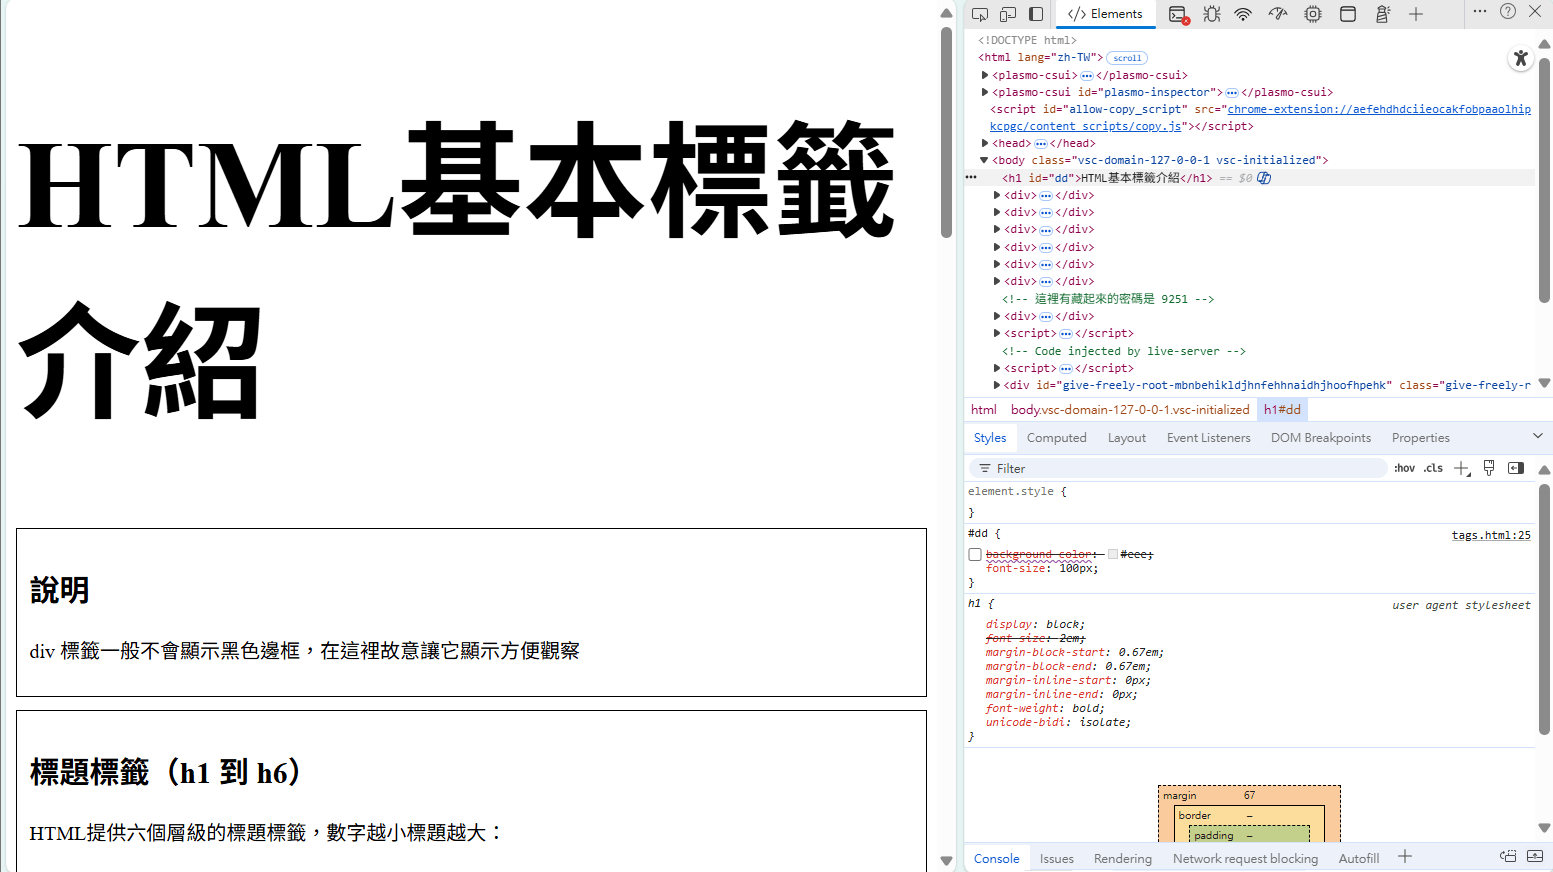The height and width of the screenshot is (872, 1553).
Task: Open the chrome-extension copy.js script link
Action: pyautogui.click(x=1260, y=118)
